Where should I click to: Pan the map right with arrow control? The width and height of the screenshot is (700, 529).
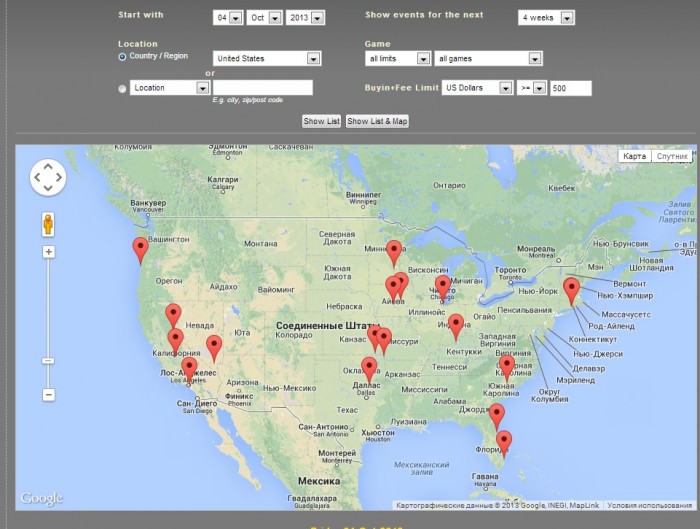[x=59, y=177]
